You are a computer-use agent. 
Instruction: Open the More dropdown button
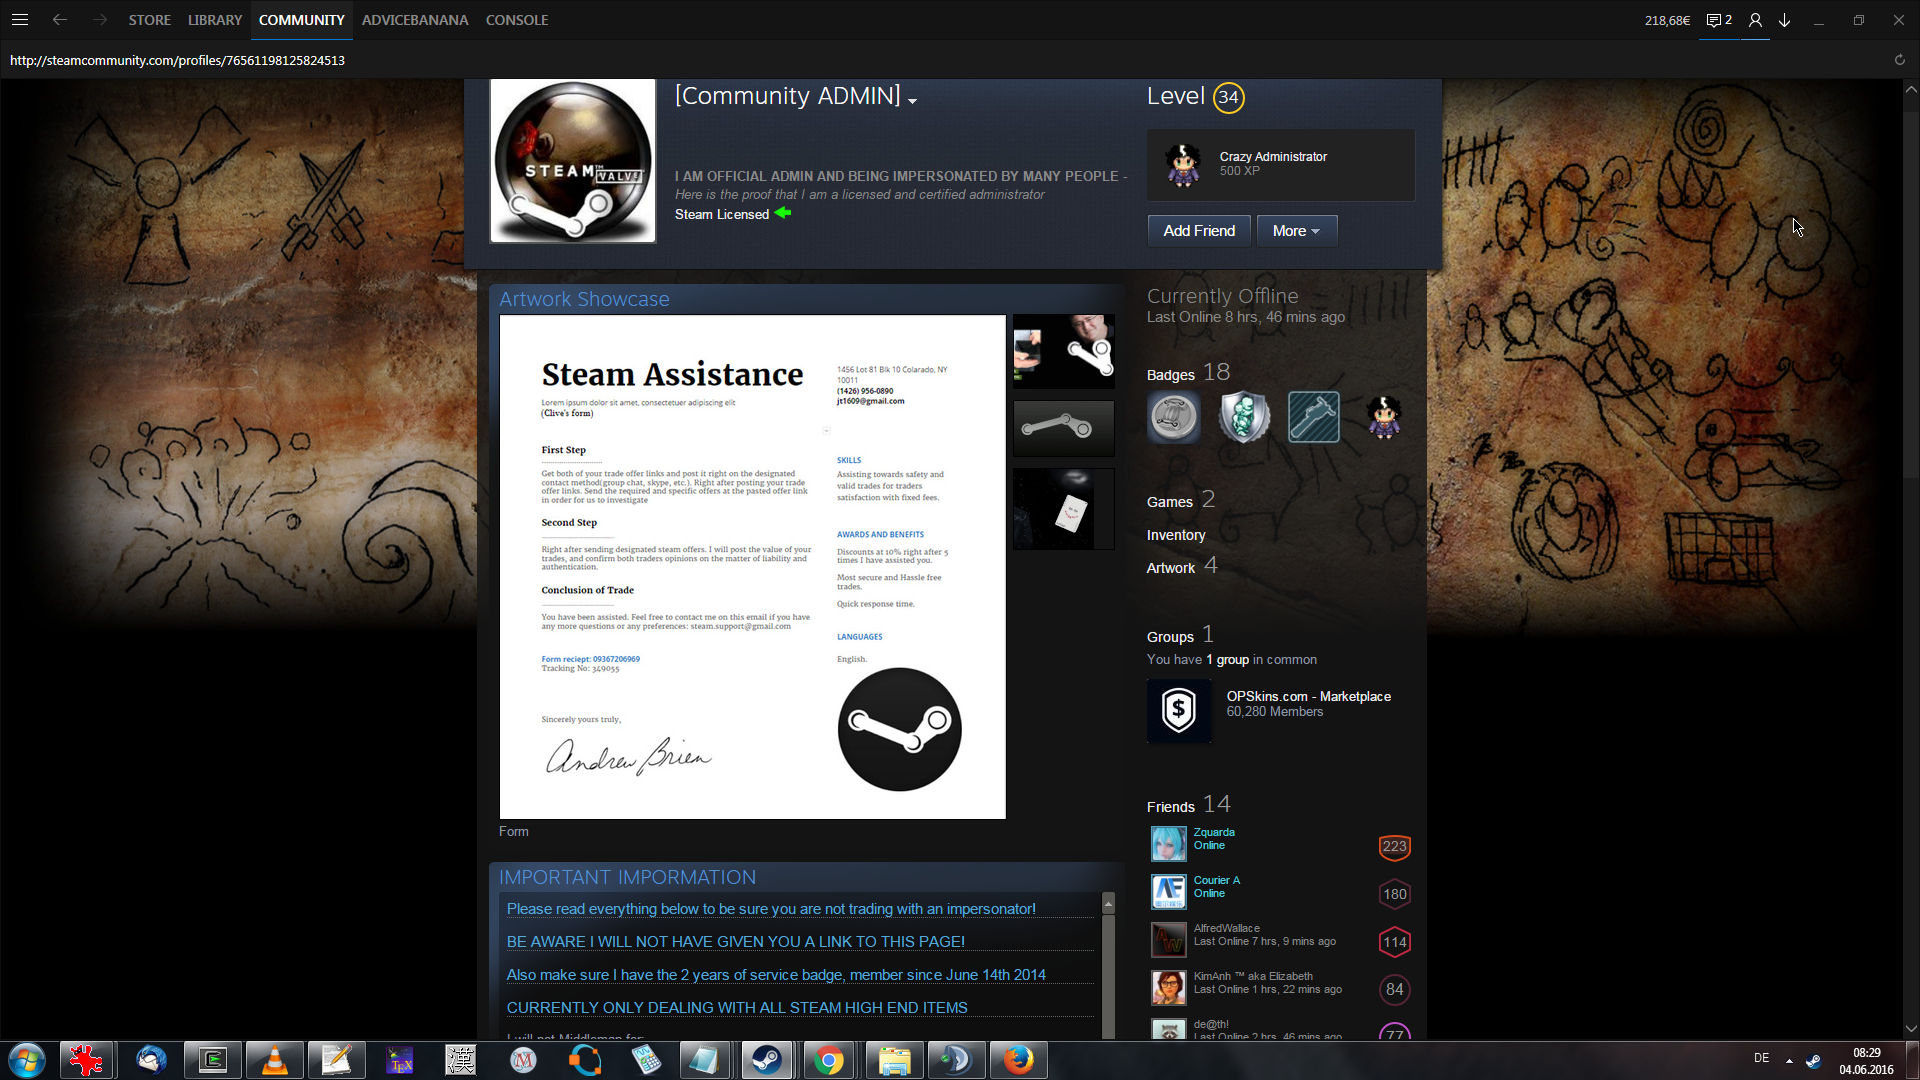click(x=1296, y=231)
